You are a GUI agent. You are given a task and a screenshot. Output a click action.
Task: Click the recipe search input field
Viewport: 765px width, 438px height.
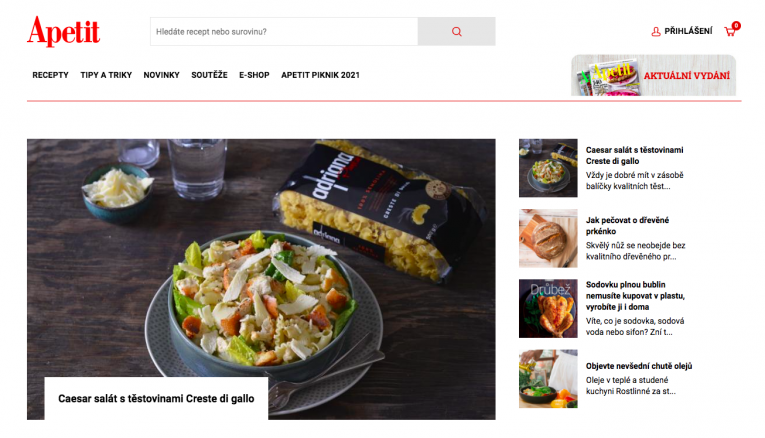click(284, 32)
